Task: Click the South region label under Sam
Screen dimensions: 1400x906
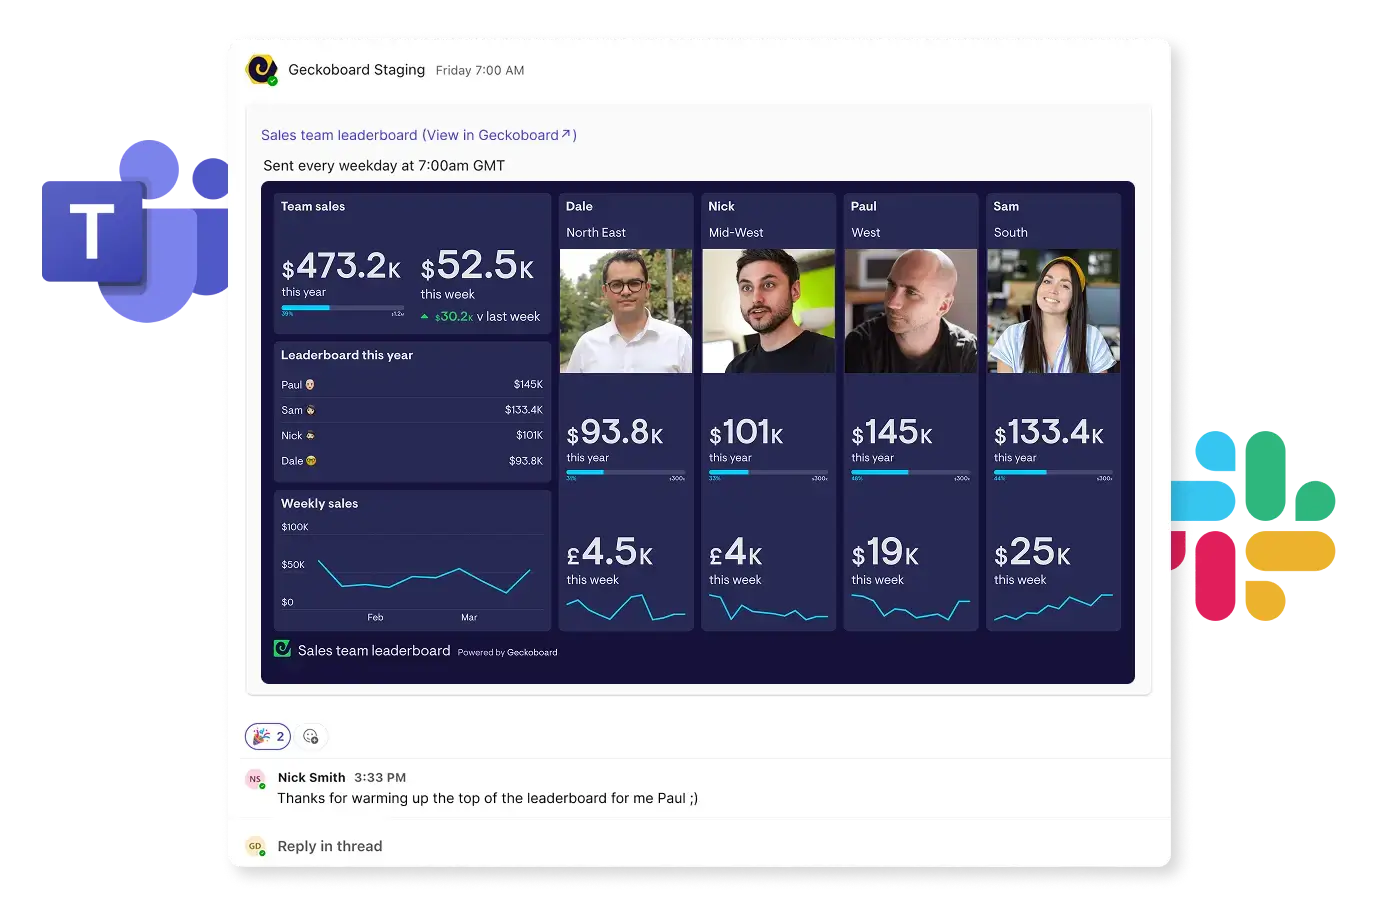Action: 1011,232
